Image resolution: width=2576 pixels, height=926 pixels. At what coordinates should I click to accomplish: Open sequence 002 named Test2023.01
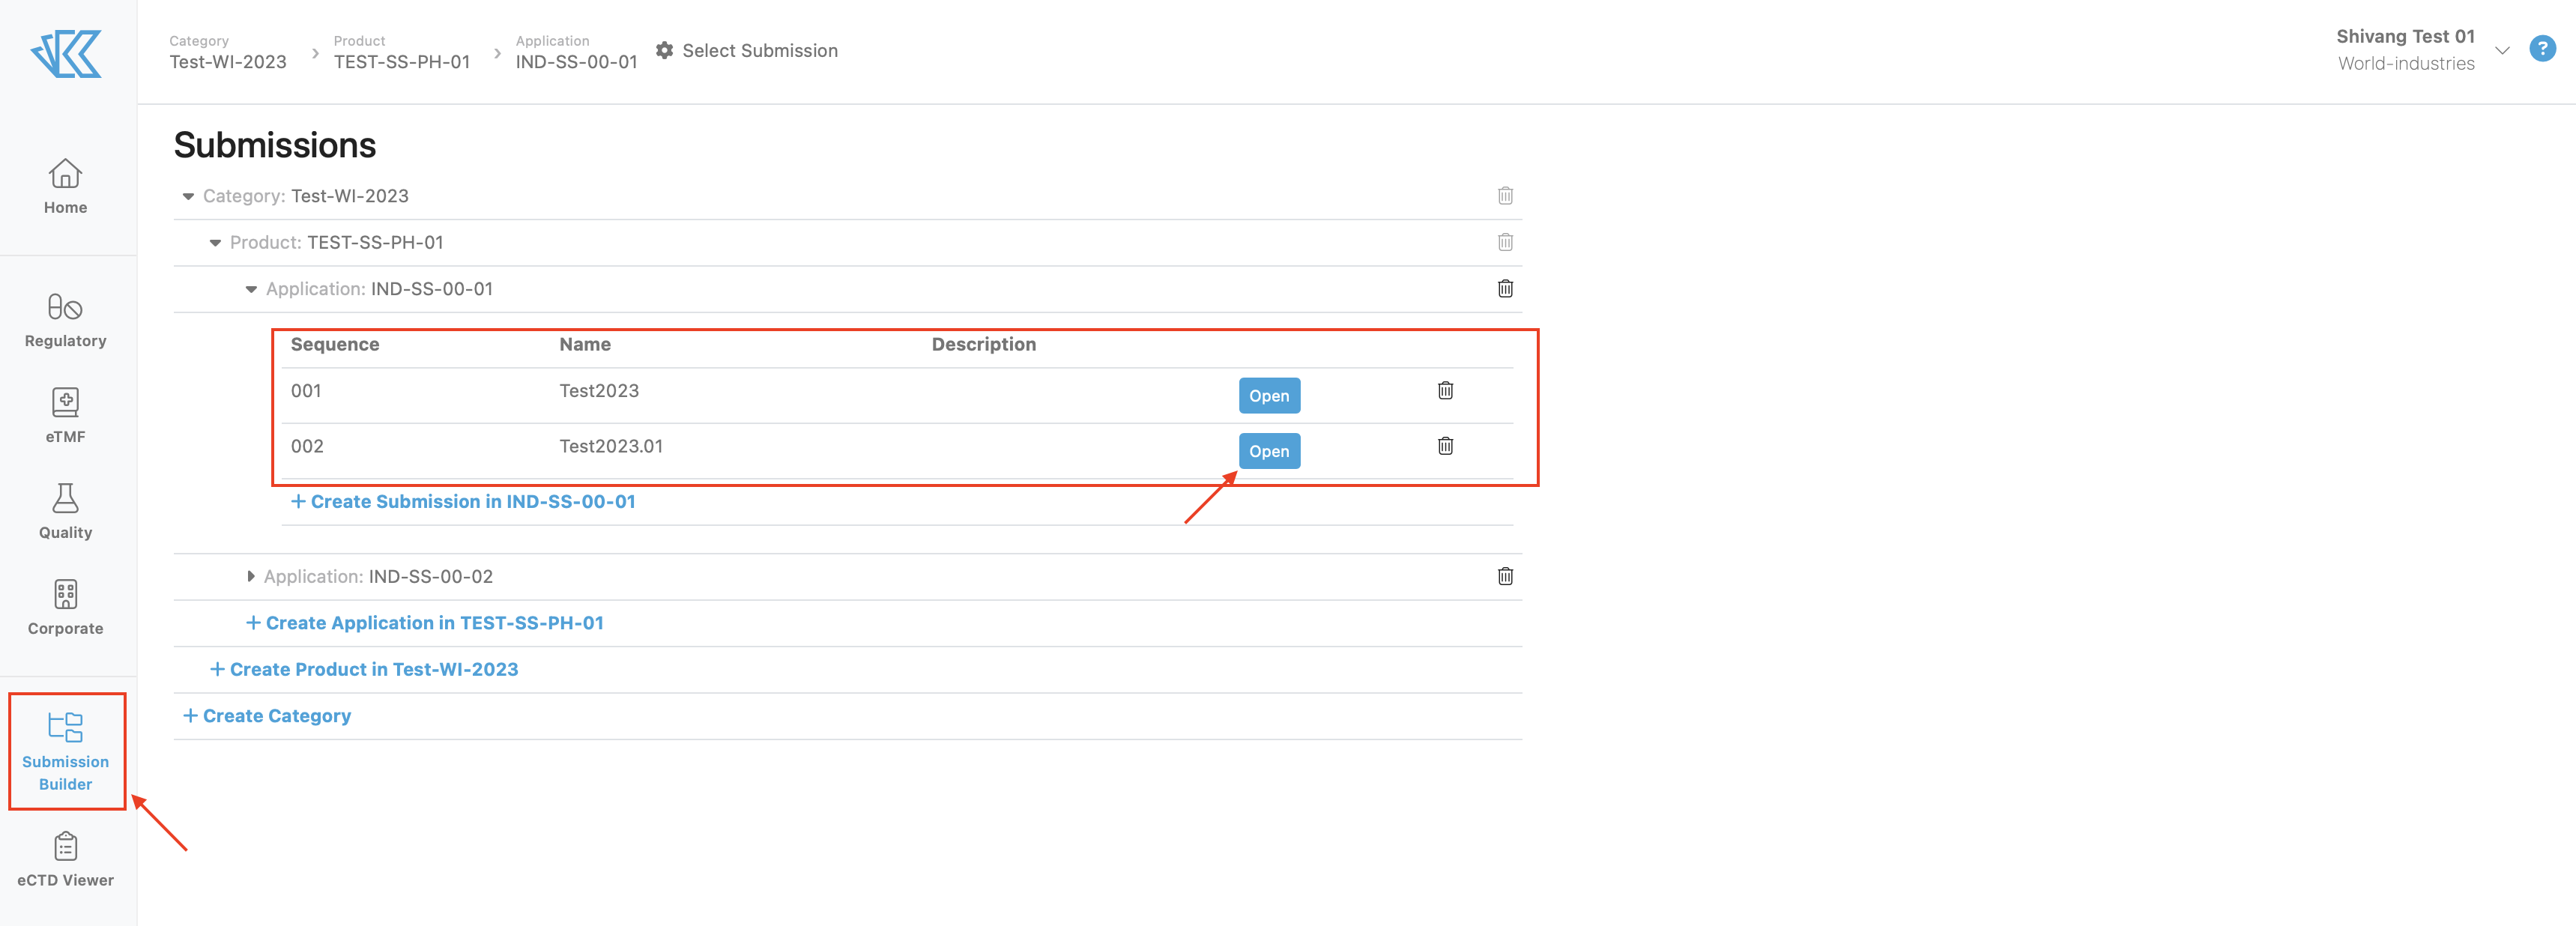1269,451
